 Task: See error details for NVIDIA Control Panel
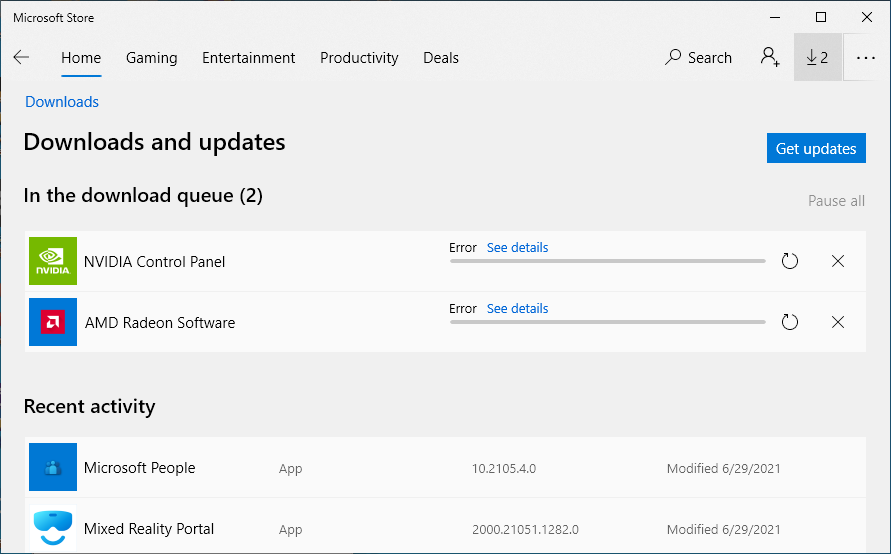click(x=517, y=247)
